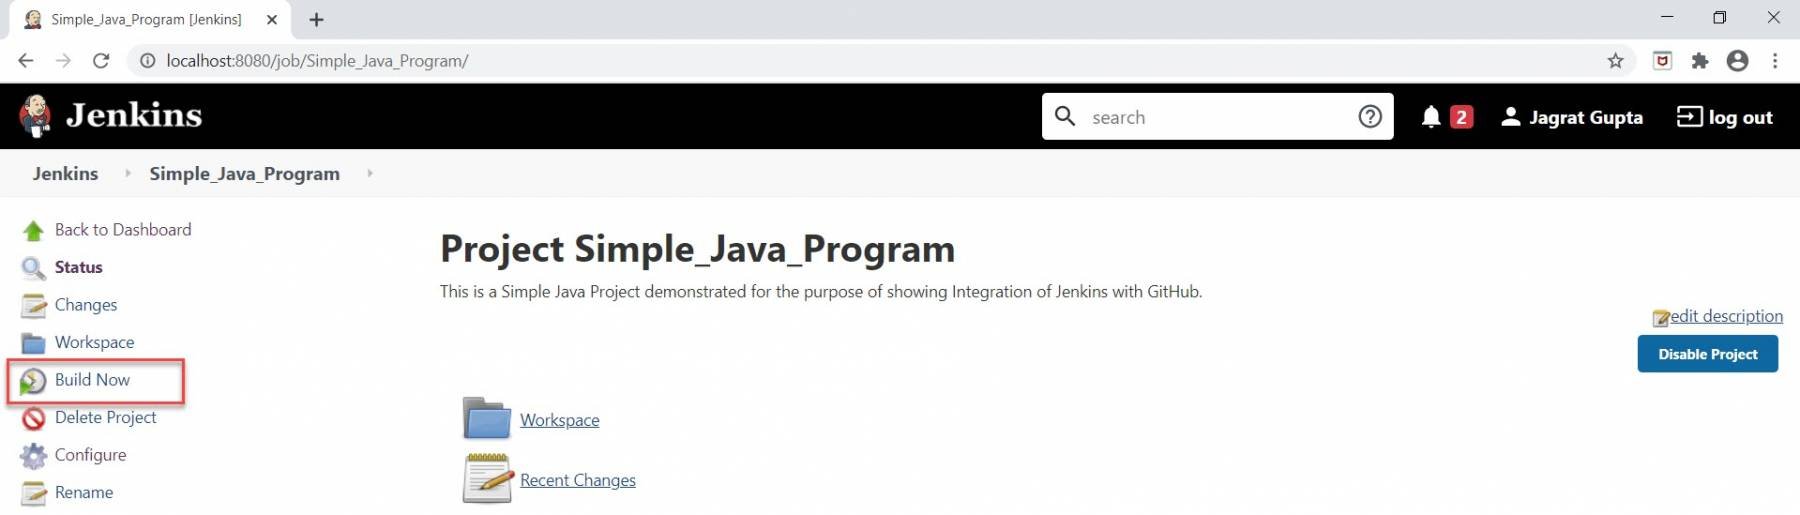Open browser extensions puzzle icon
This screenshot has width=1800, height=515.
1700,61
